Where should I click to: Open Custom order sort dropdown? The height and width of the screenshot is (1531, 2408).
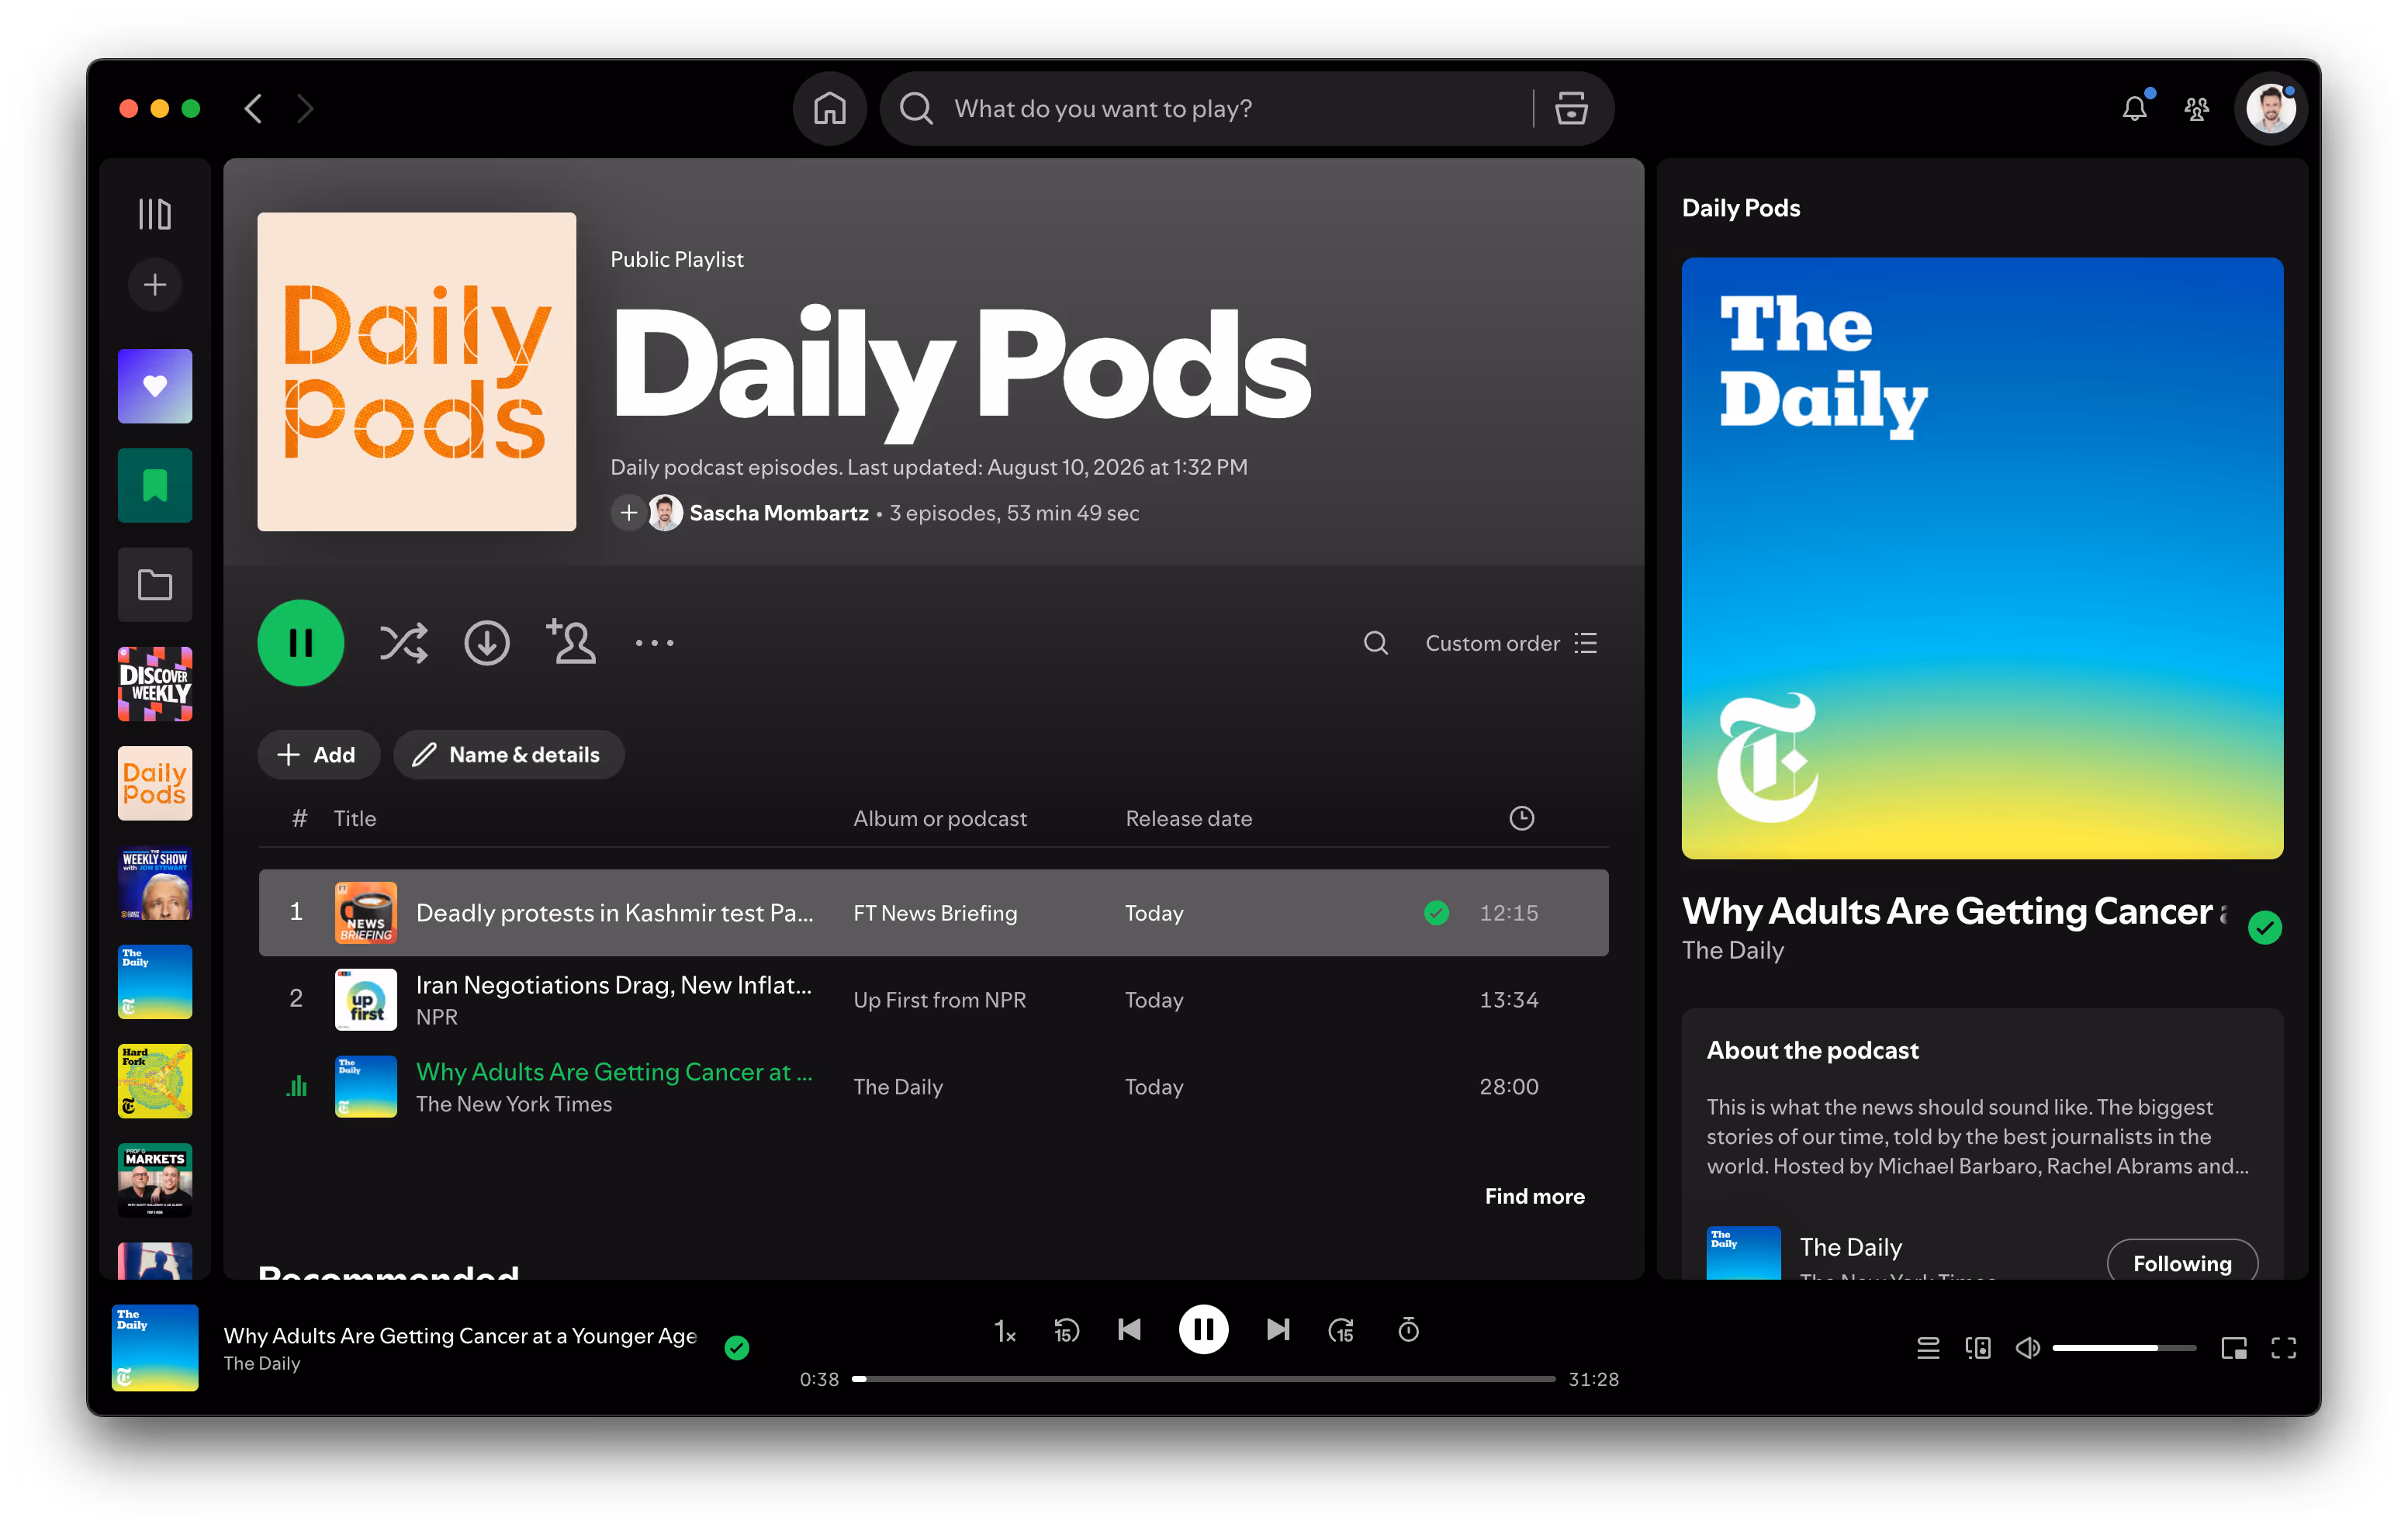tap(1511, 643)
